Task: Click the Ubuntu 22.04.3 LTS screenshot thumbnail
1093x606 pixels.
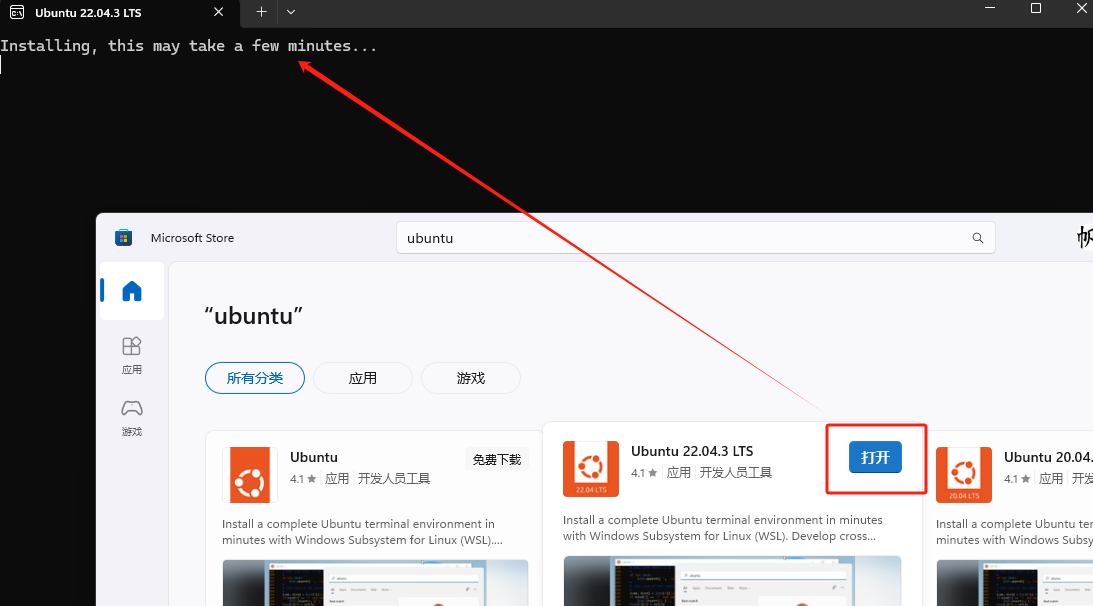Action: coord(732,581)
